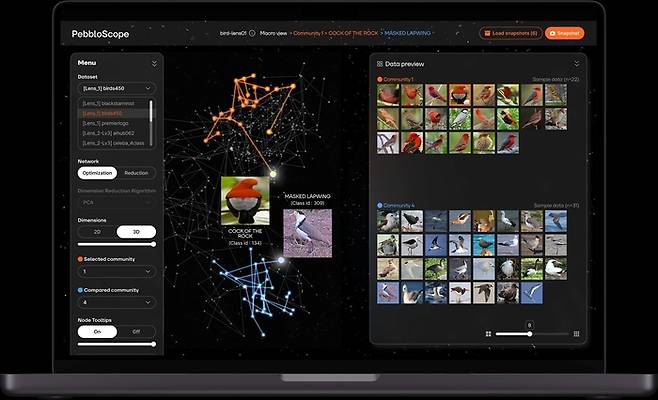Screen dimensions: 658x400
Task: Click the small grid icon left of slider
Action: click(x=488, y=334)
